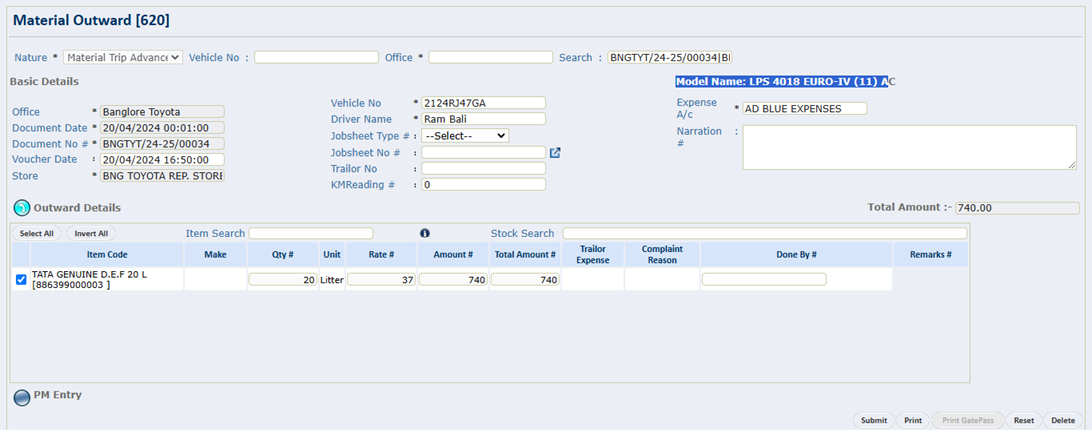Click the Done By input field
Image resolution: width=1092 pixels, height=430 pixels.
click(x=764, y=280)
